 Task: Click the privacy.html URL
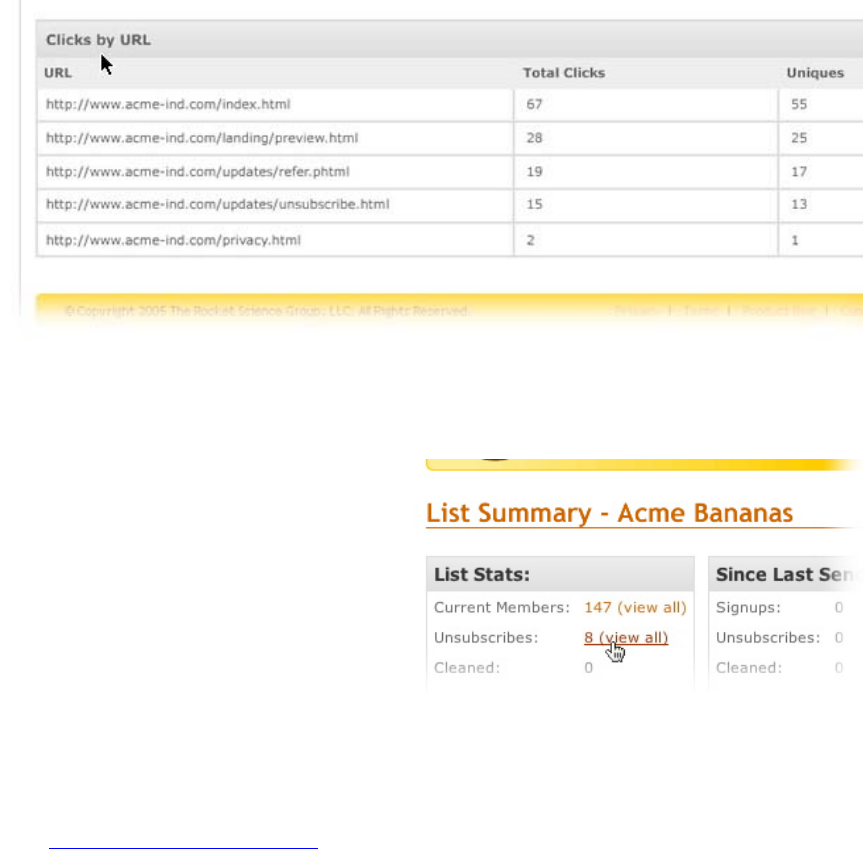tap(173, 240)
